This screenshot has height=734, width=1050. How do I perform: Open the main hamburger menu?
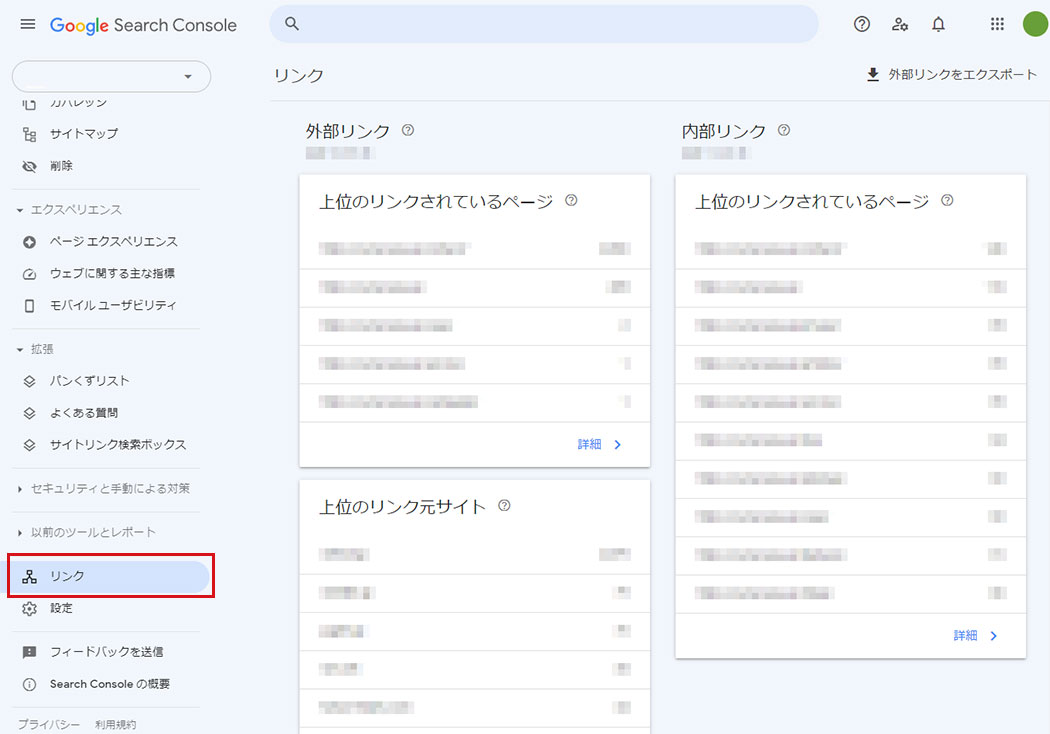tap(27, 25)
